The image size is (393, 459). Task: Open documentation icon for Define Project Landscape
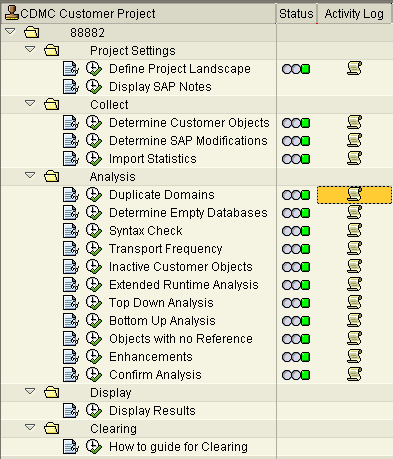[71, 69]
